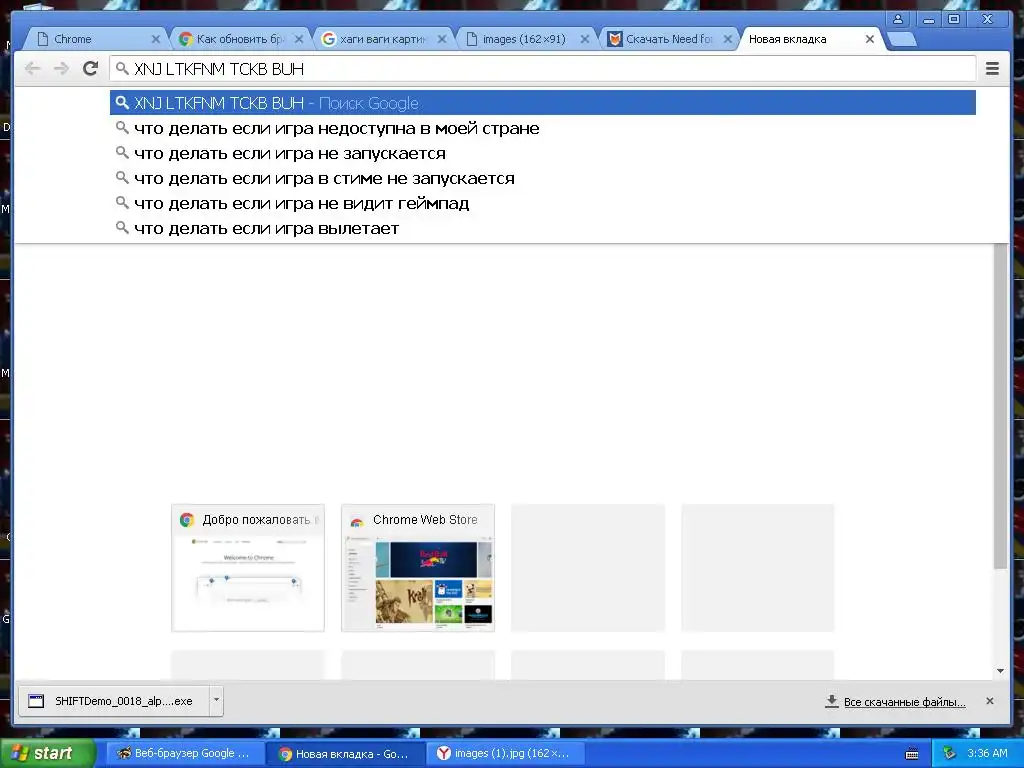Click the scrollbar down arrow
The width and height of the screenshot is (1024, 768).
pos(1000,671)
